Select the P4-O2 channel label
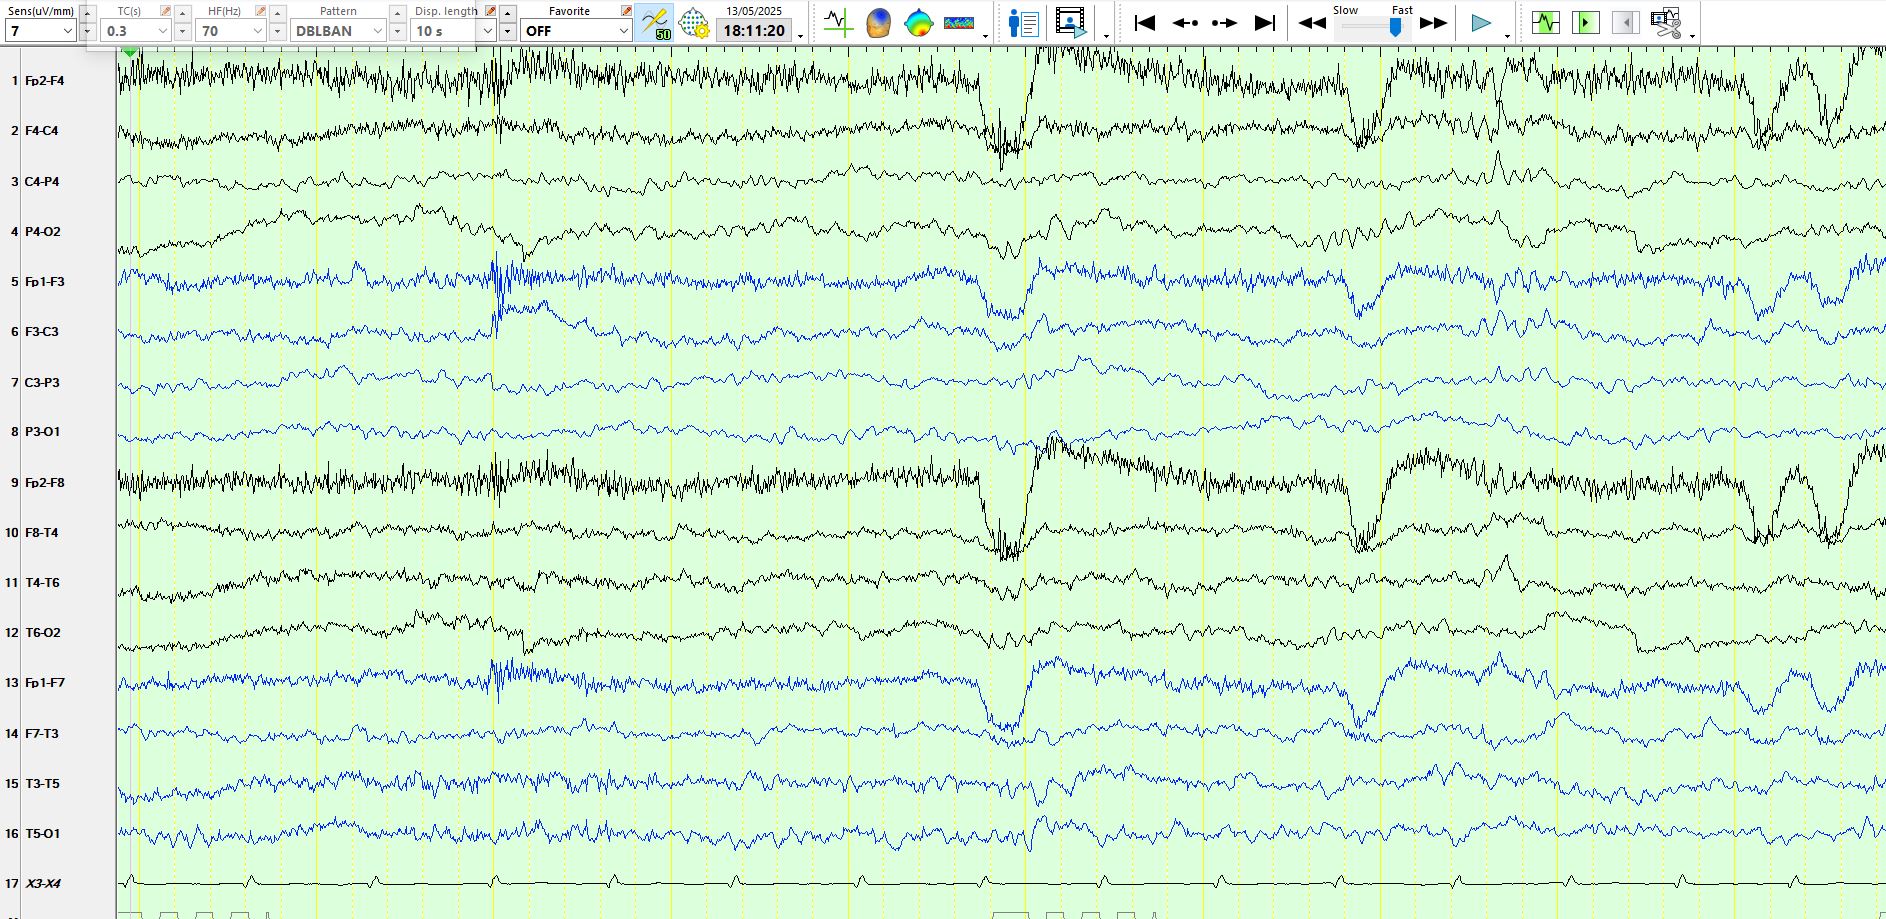Screen dimensions: 1886x919 42,232
